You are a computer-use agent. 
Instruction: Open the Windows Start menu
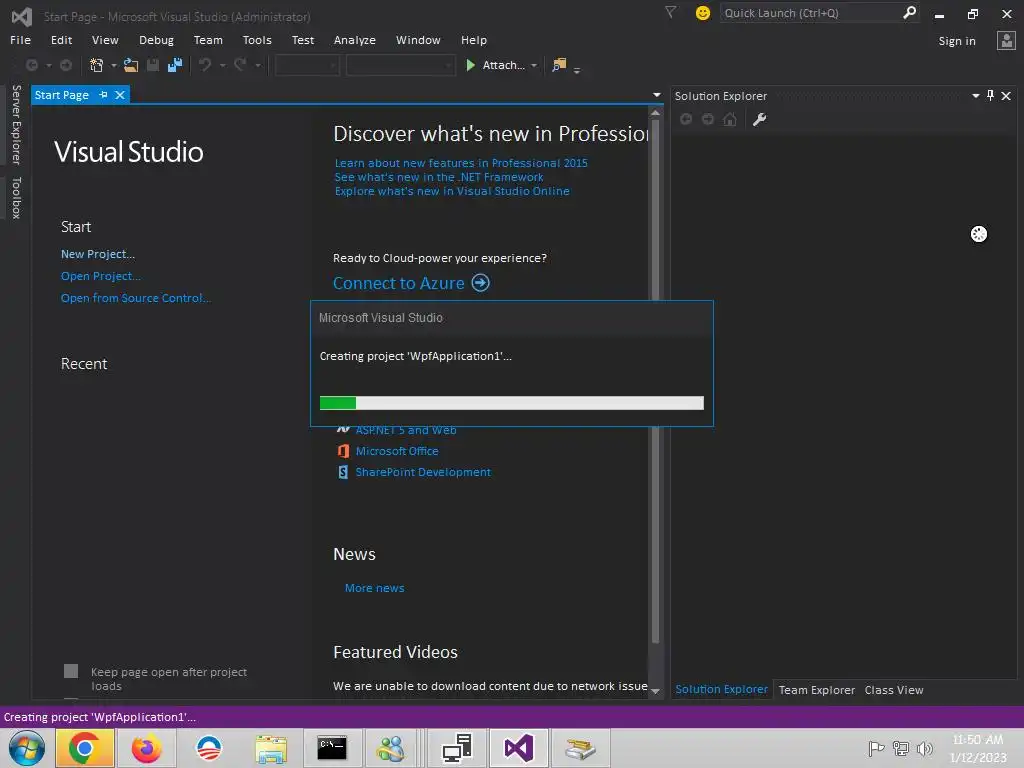click(x=27, y=748)
